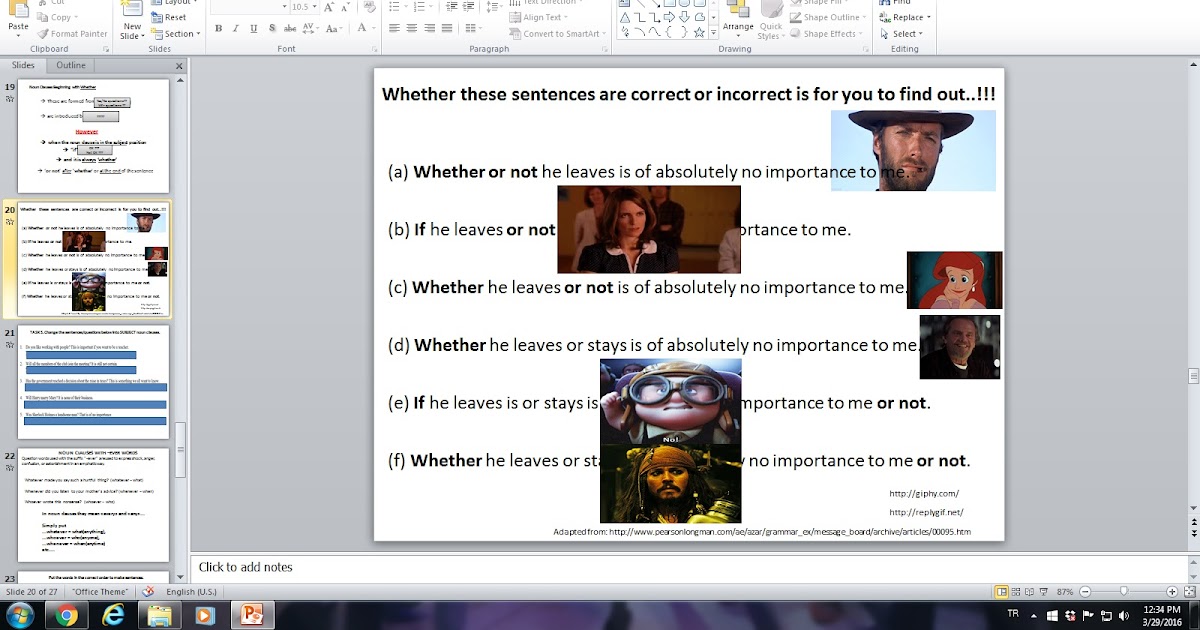Viewport: 1200px width, 630px height.
Task: Open the Shape Effects menu
Action: 828,33
